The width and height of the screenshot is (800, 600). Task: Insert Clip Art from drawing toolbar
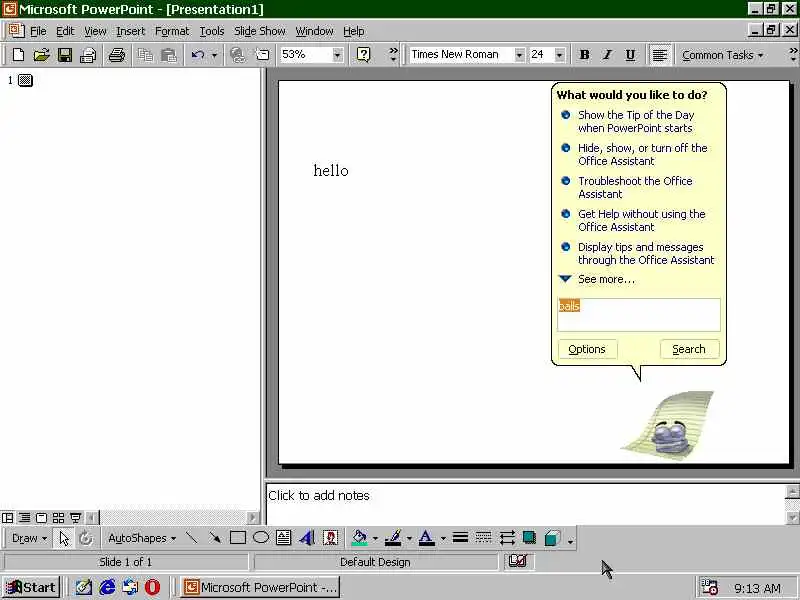pyautogui.click(x=331, y=537)
